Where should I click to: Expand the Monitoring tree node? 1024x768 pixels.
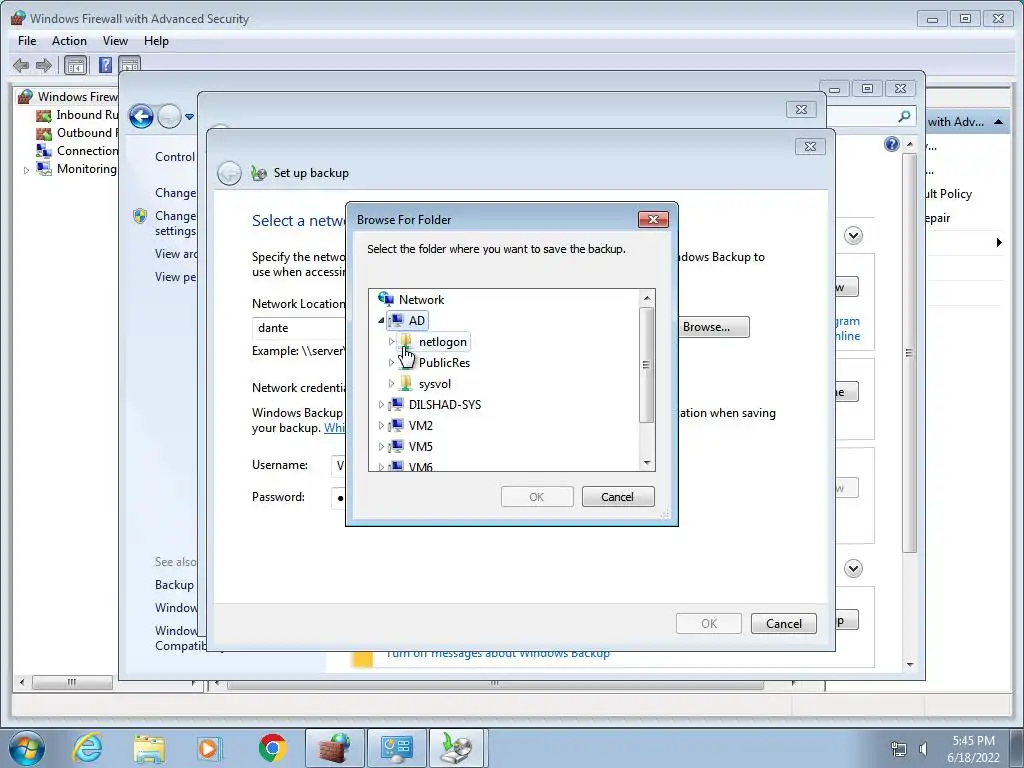tap(26, 170)
